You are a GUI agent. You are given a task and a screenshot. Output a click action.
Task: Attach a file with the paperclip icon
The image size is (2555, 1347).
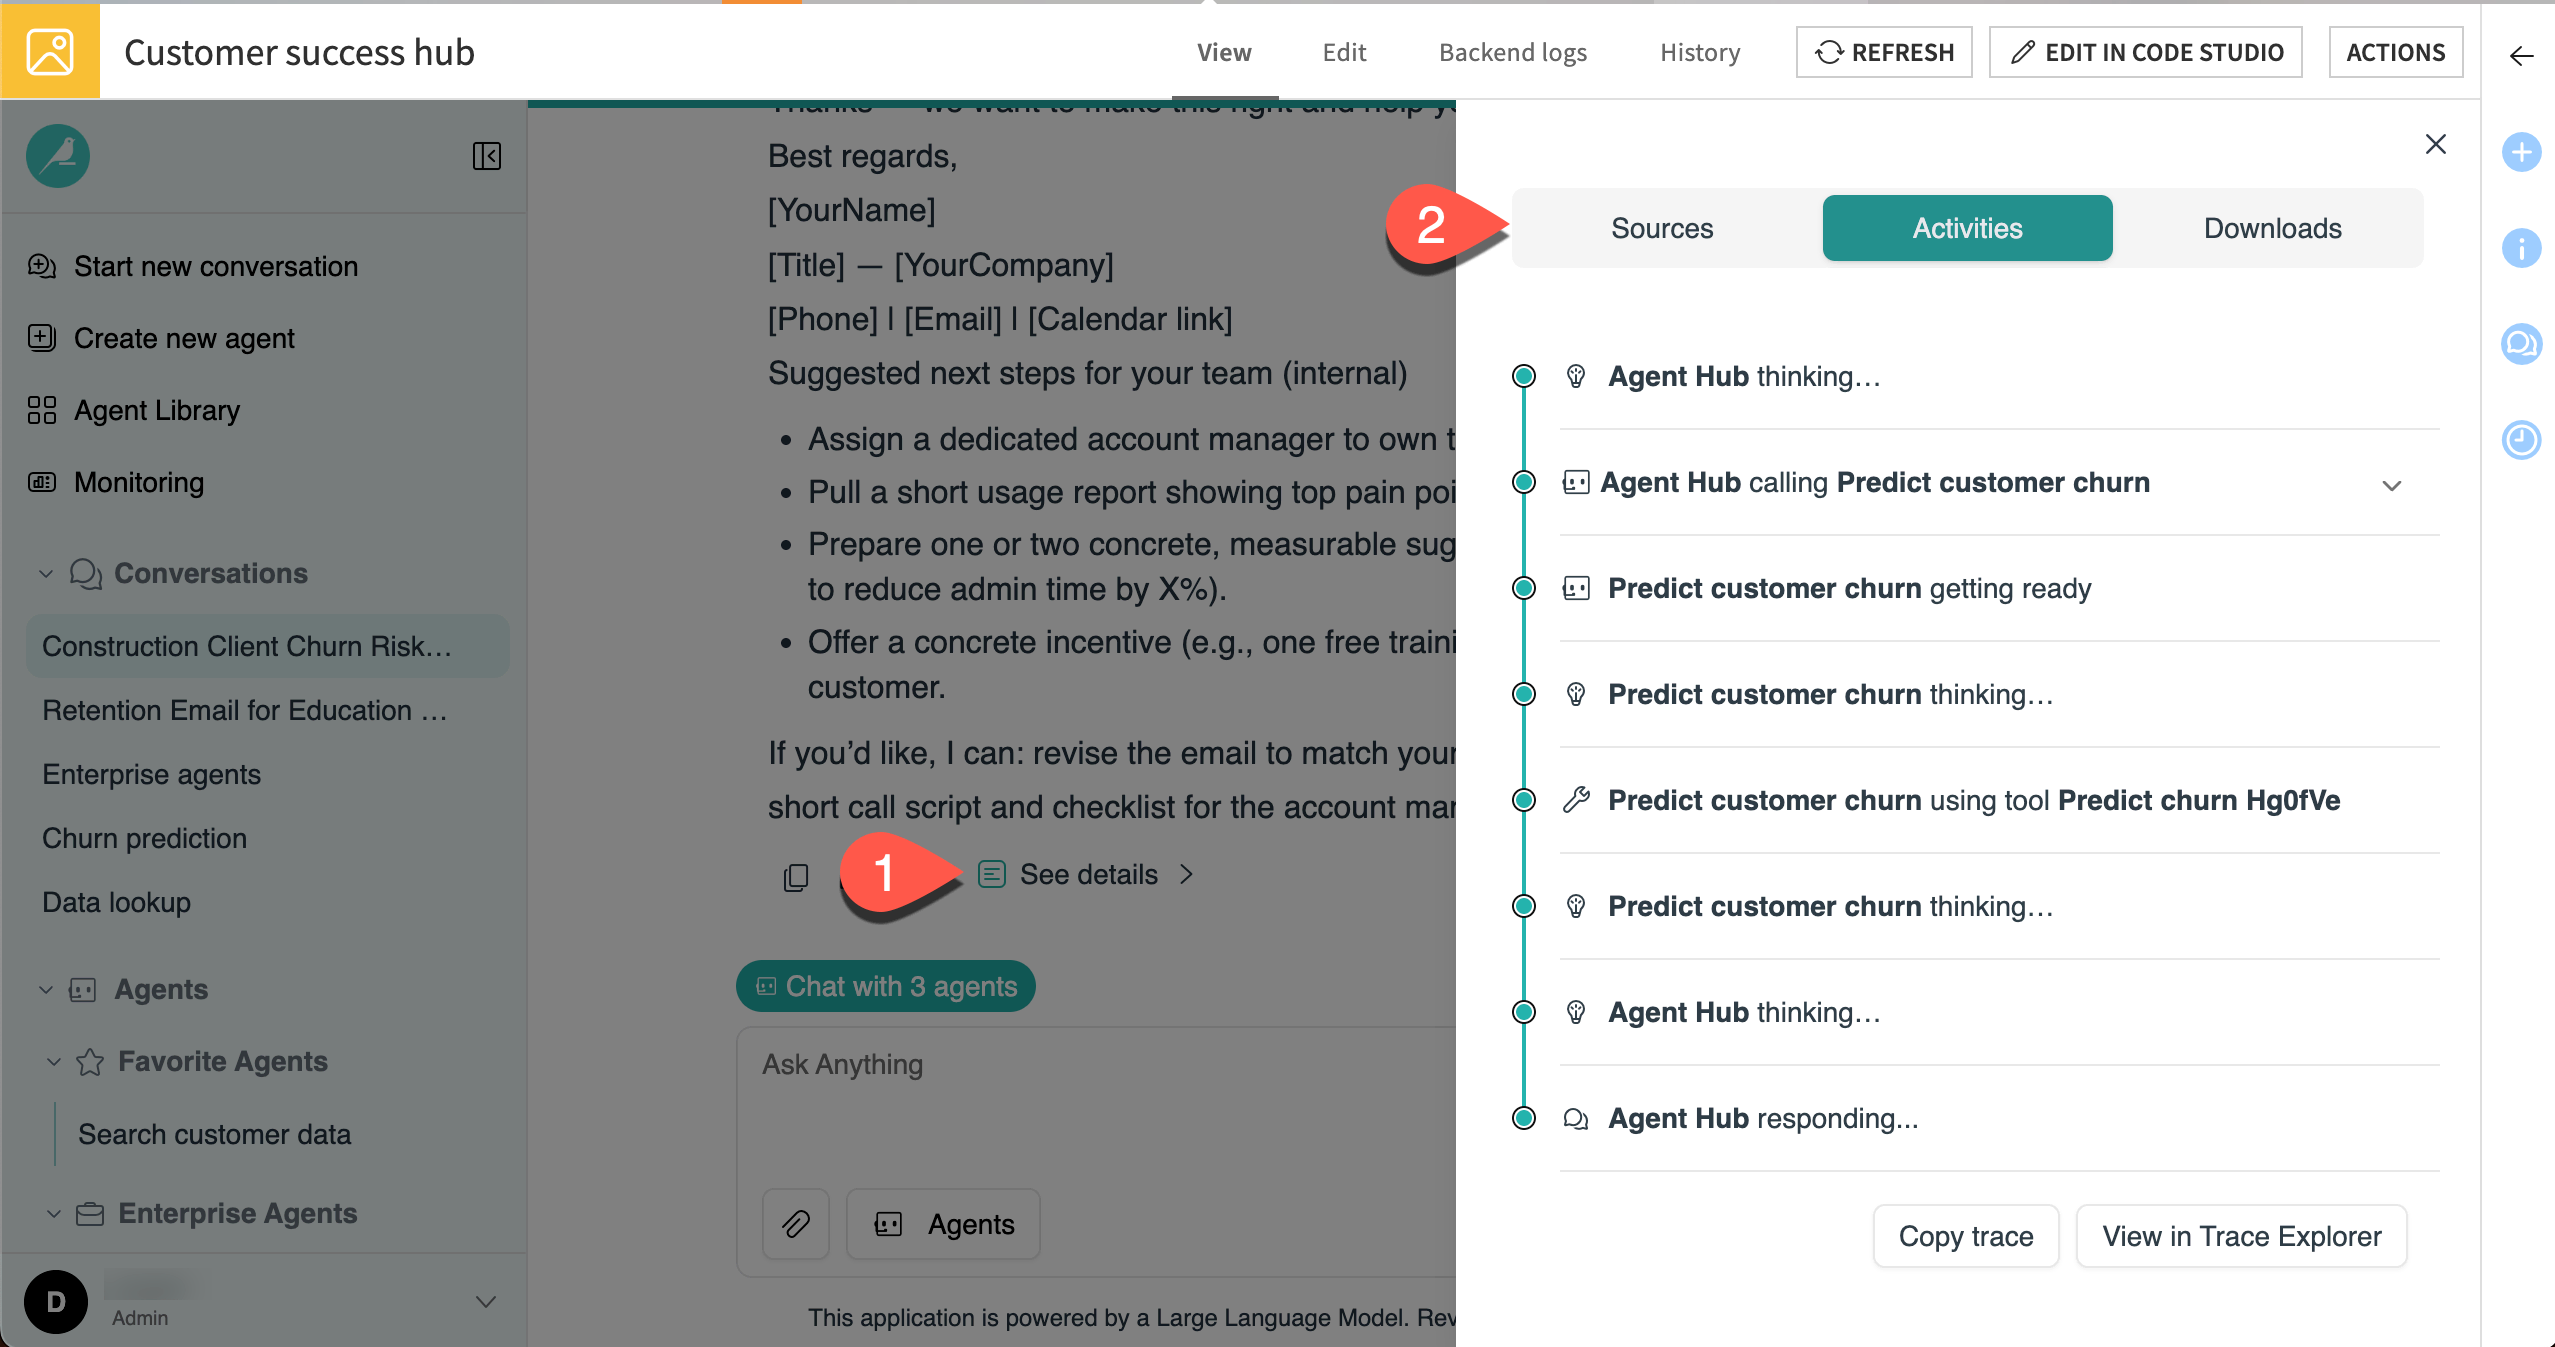click(x=795, y=1224)
